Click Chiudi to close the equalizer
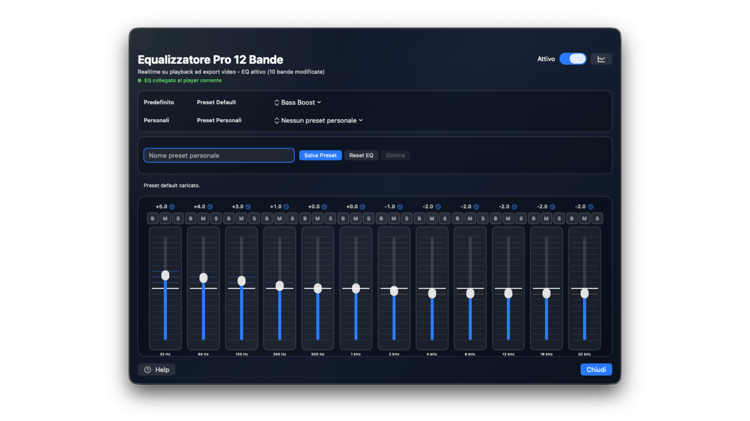 [596, 370]
